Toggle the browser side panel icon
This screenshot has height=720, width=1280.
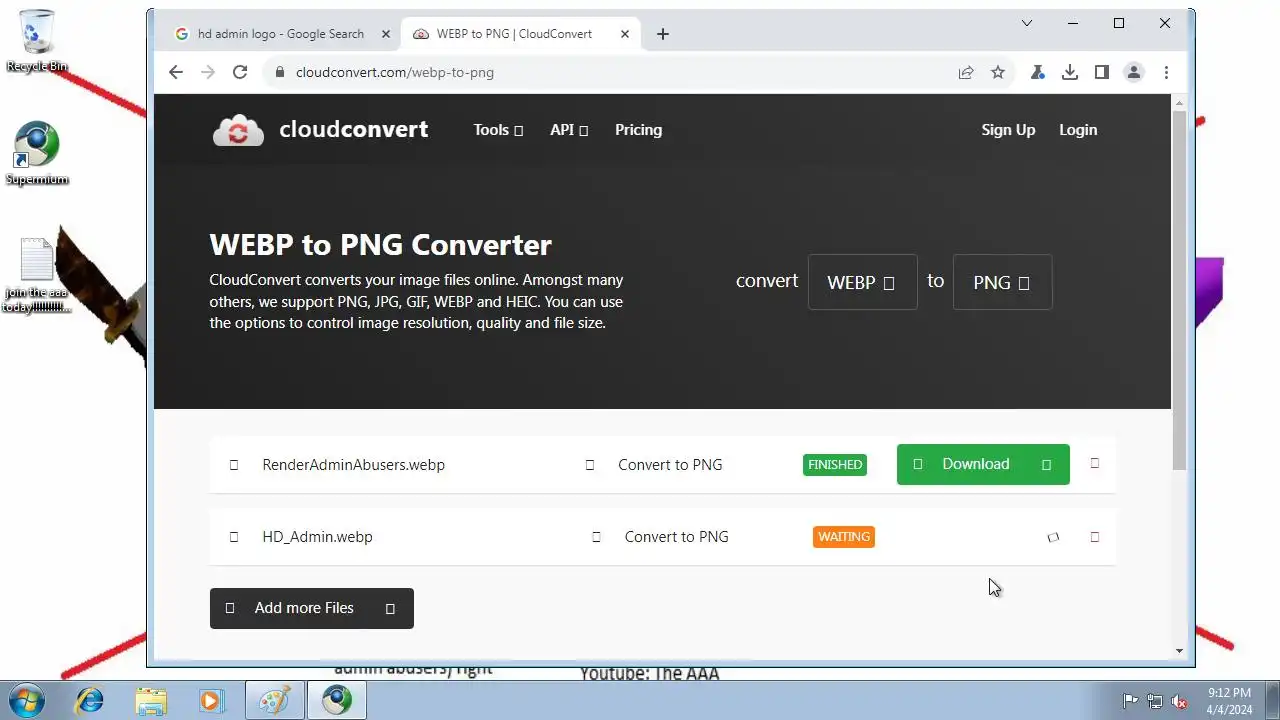[x=1102, y=72]
